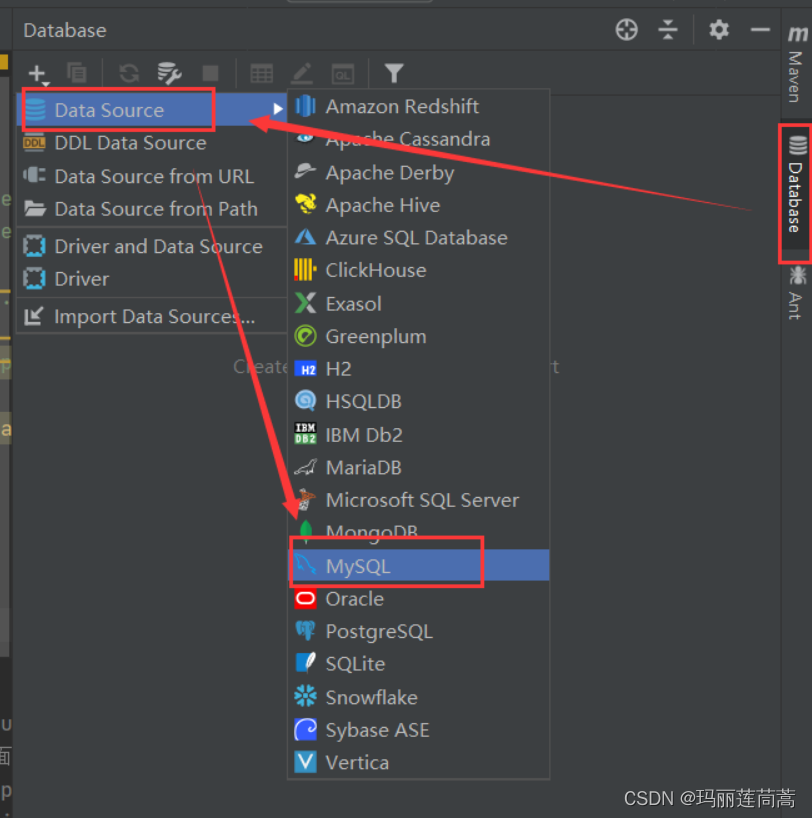Click the locate crosshair icon in header

pos(626,30)
